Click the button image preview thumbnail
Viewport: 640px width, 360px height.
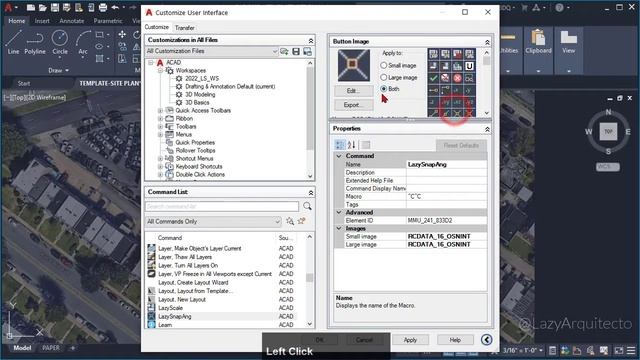tap(353, 65)
